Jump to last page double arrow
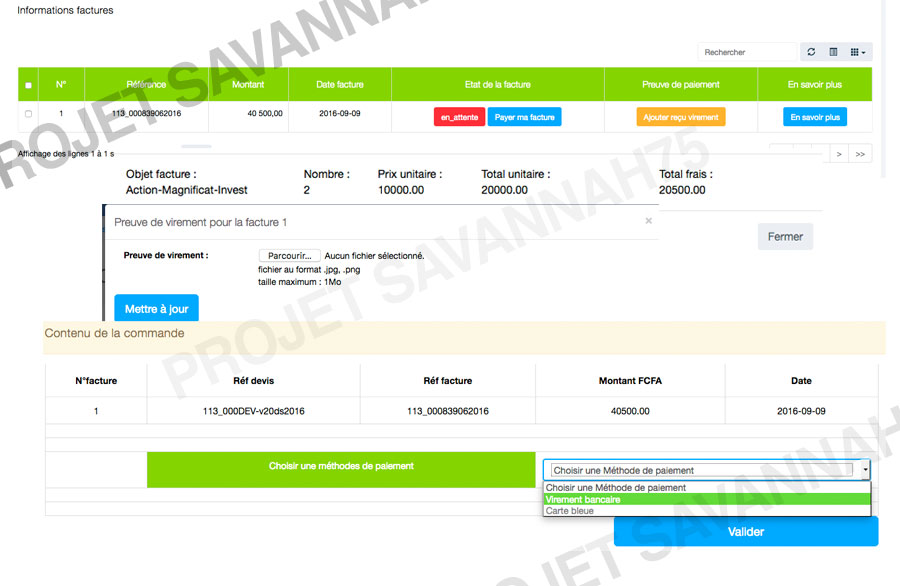900x586 pixels. (860, 154)
